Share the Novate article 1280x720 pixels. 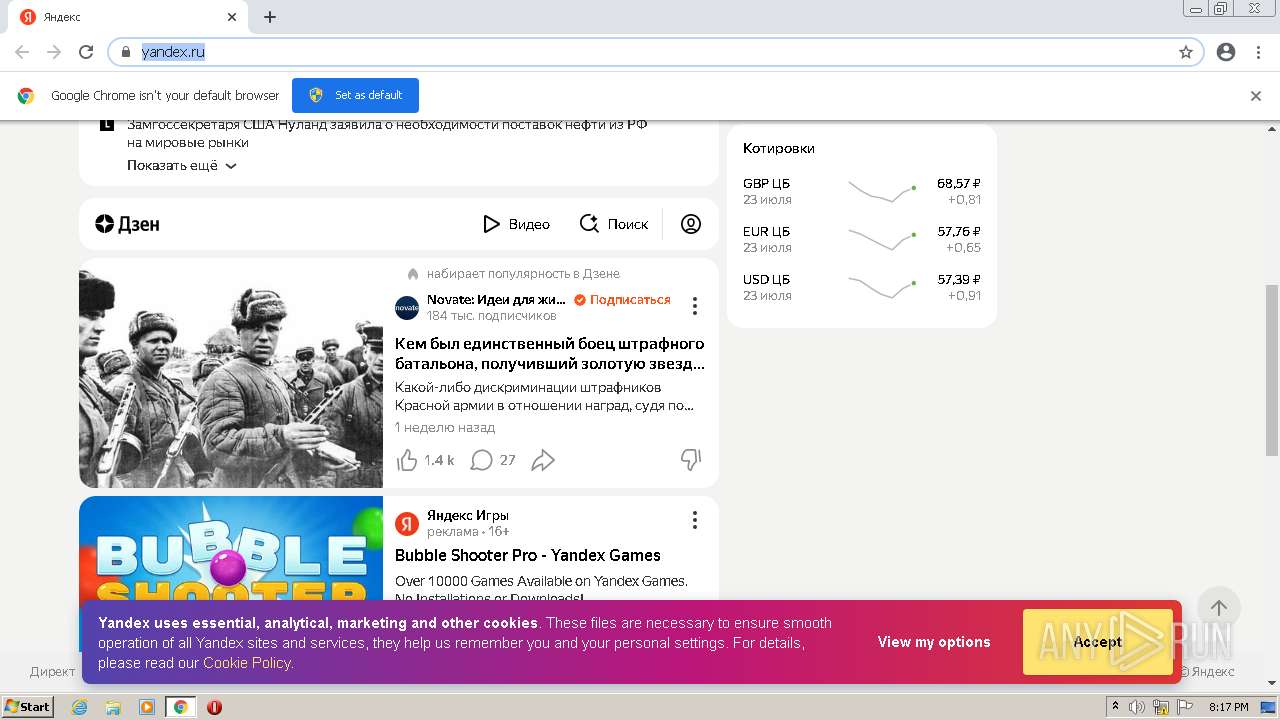543,460
